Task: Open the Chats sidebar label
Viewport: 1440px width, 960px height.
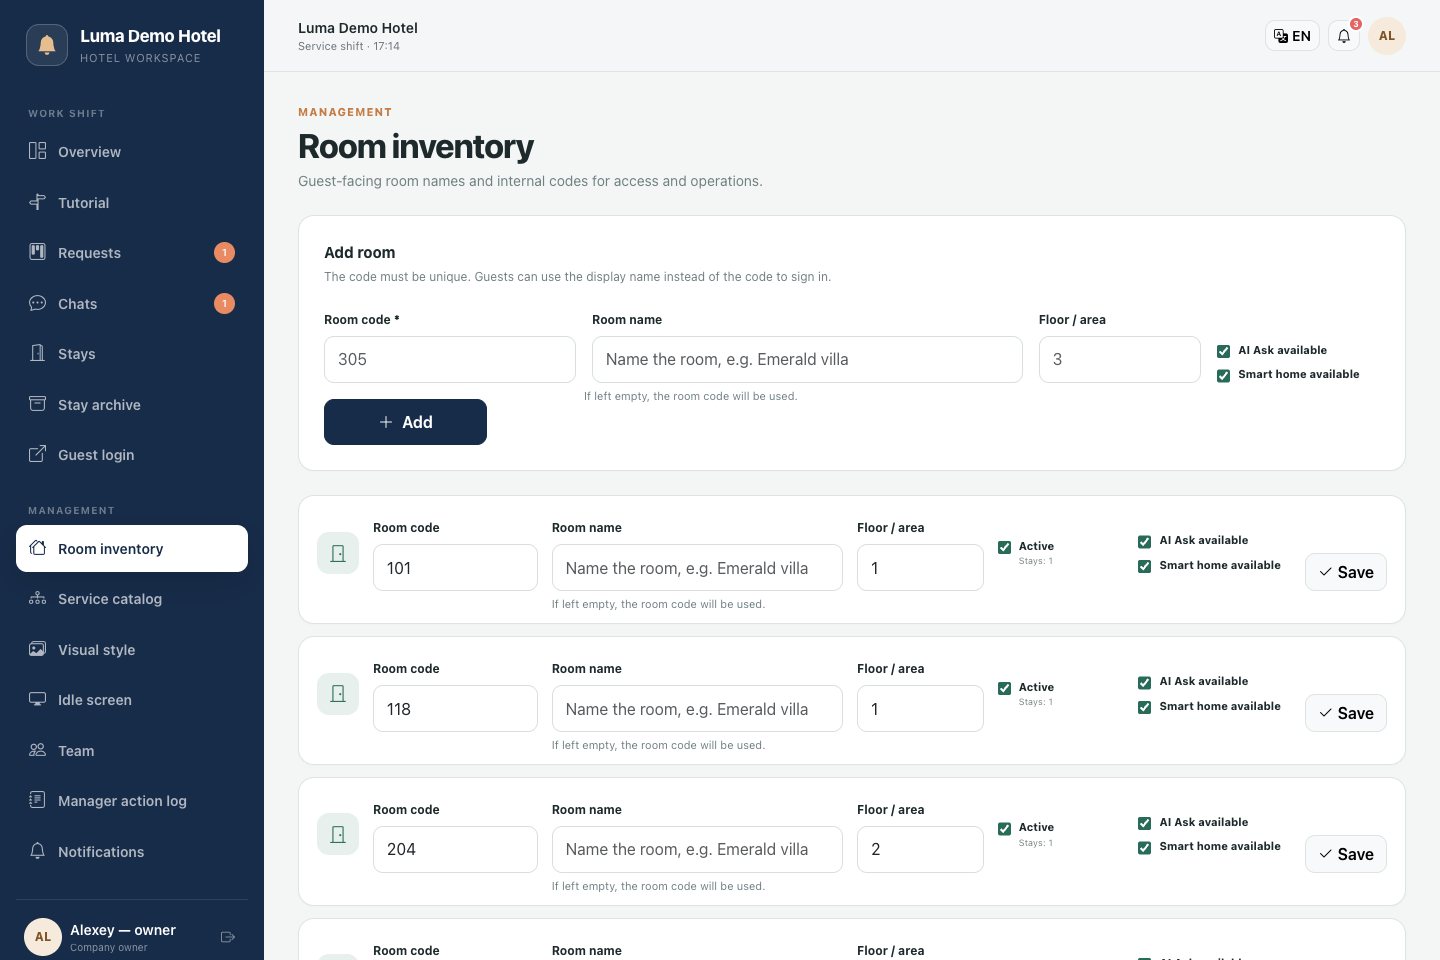Action: pos(77,304)
